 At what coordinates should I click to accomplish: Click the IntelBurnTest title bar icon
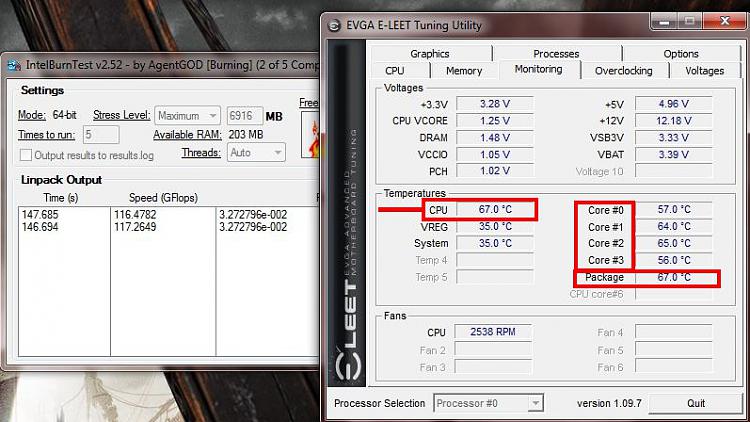point(14,65)
